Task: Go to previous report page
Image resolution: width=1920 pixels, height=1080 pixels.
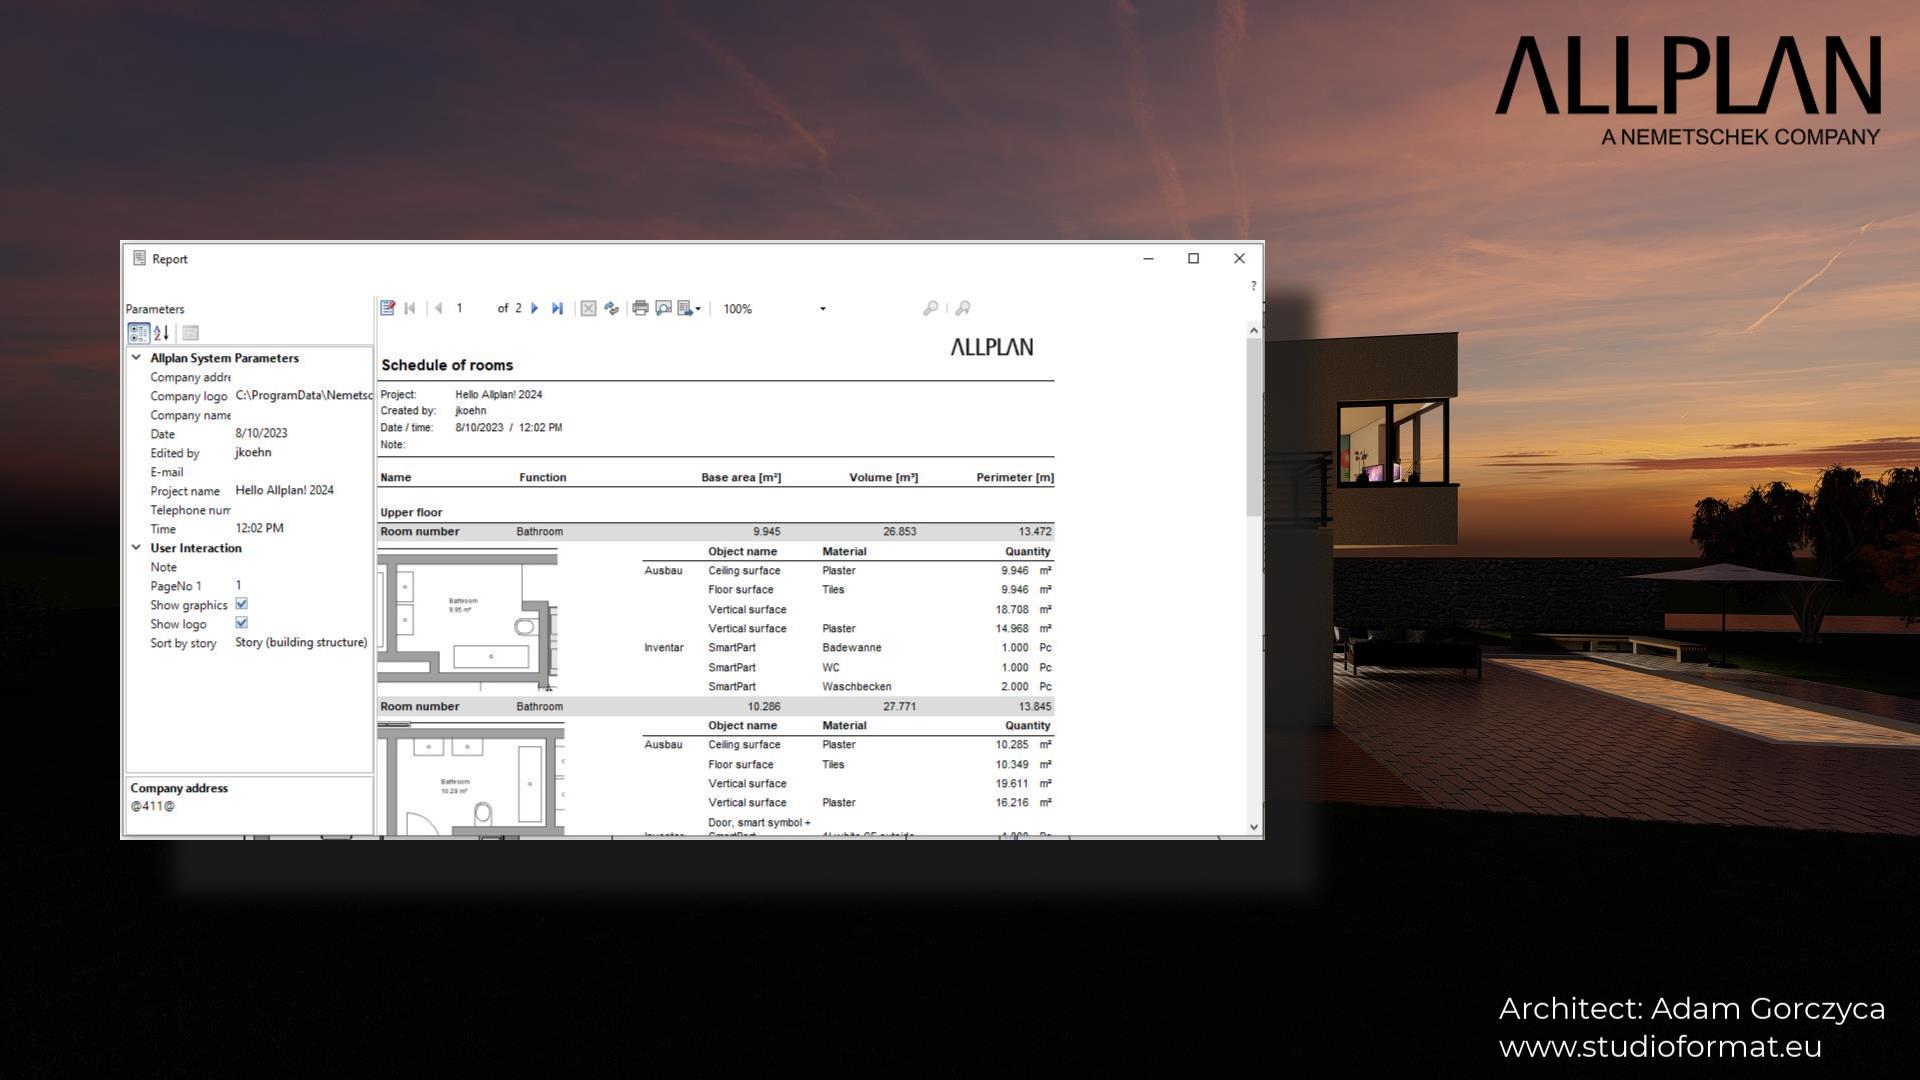Action: click(438, 308)
